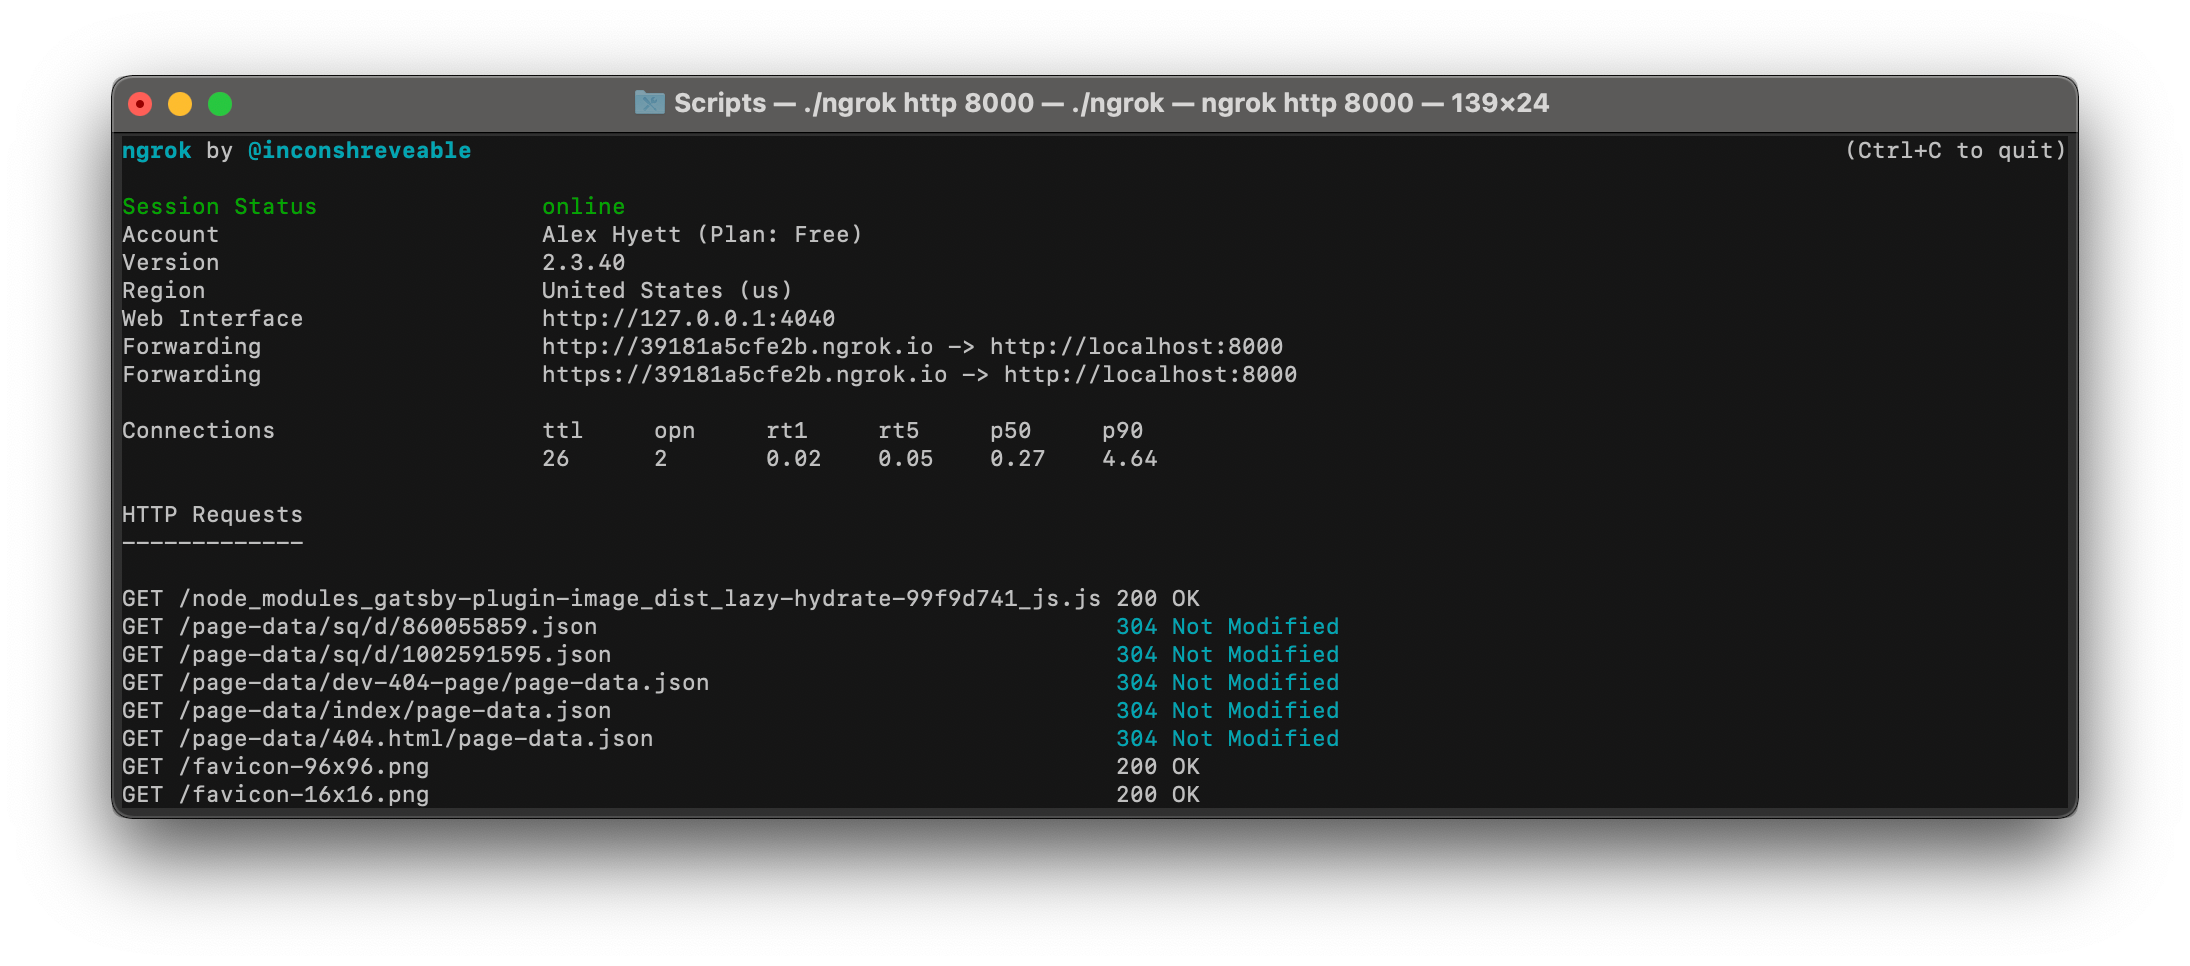Click the rt1 value '0.02'
The height and width of the screenshot is (966, 2190).
tap(793, 459)
